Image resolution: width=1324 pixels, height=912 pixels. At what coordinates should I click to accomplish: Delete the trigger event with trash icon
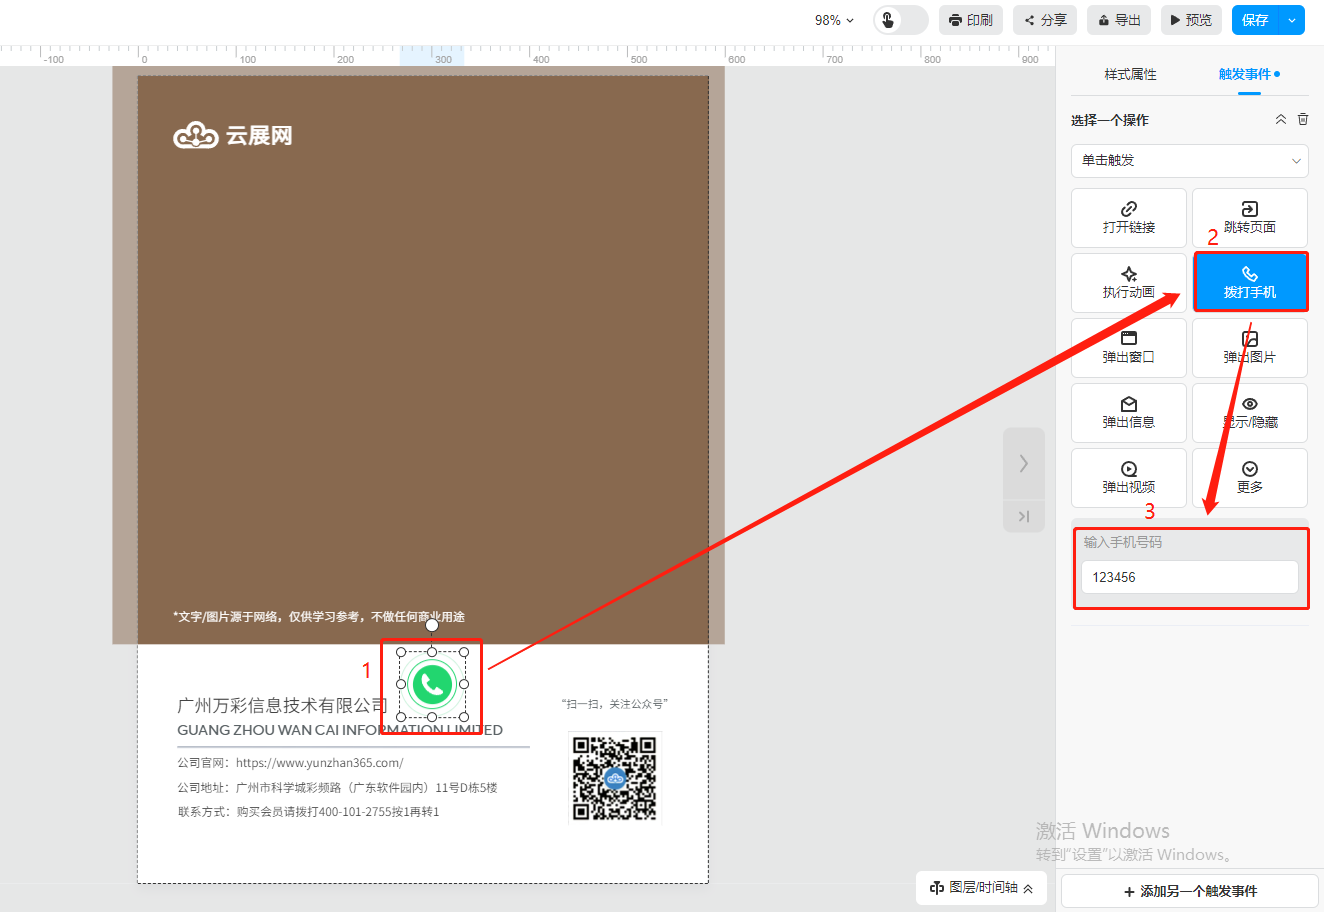pyautogui.click(x=1303, y=119)
